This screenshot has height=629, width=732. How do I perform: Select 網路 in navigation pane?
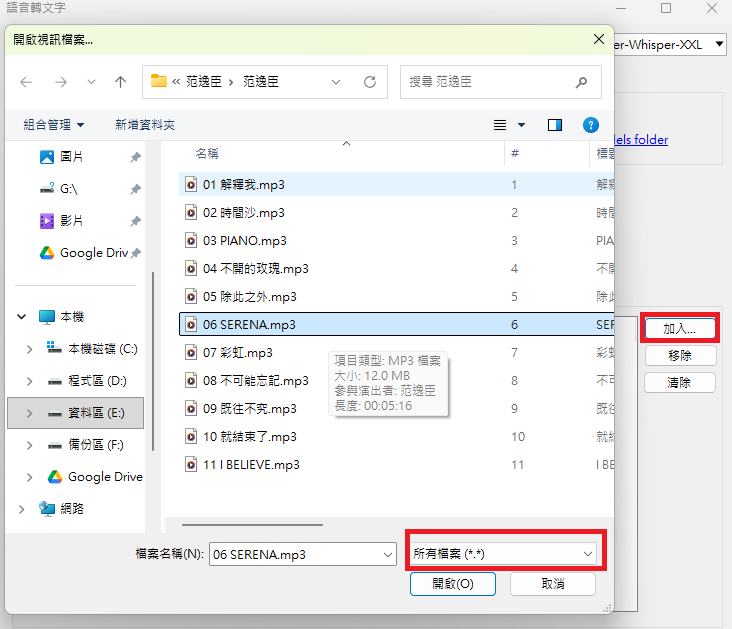[x=72, y=509]
